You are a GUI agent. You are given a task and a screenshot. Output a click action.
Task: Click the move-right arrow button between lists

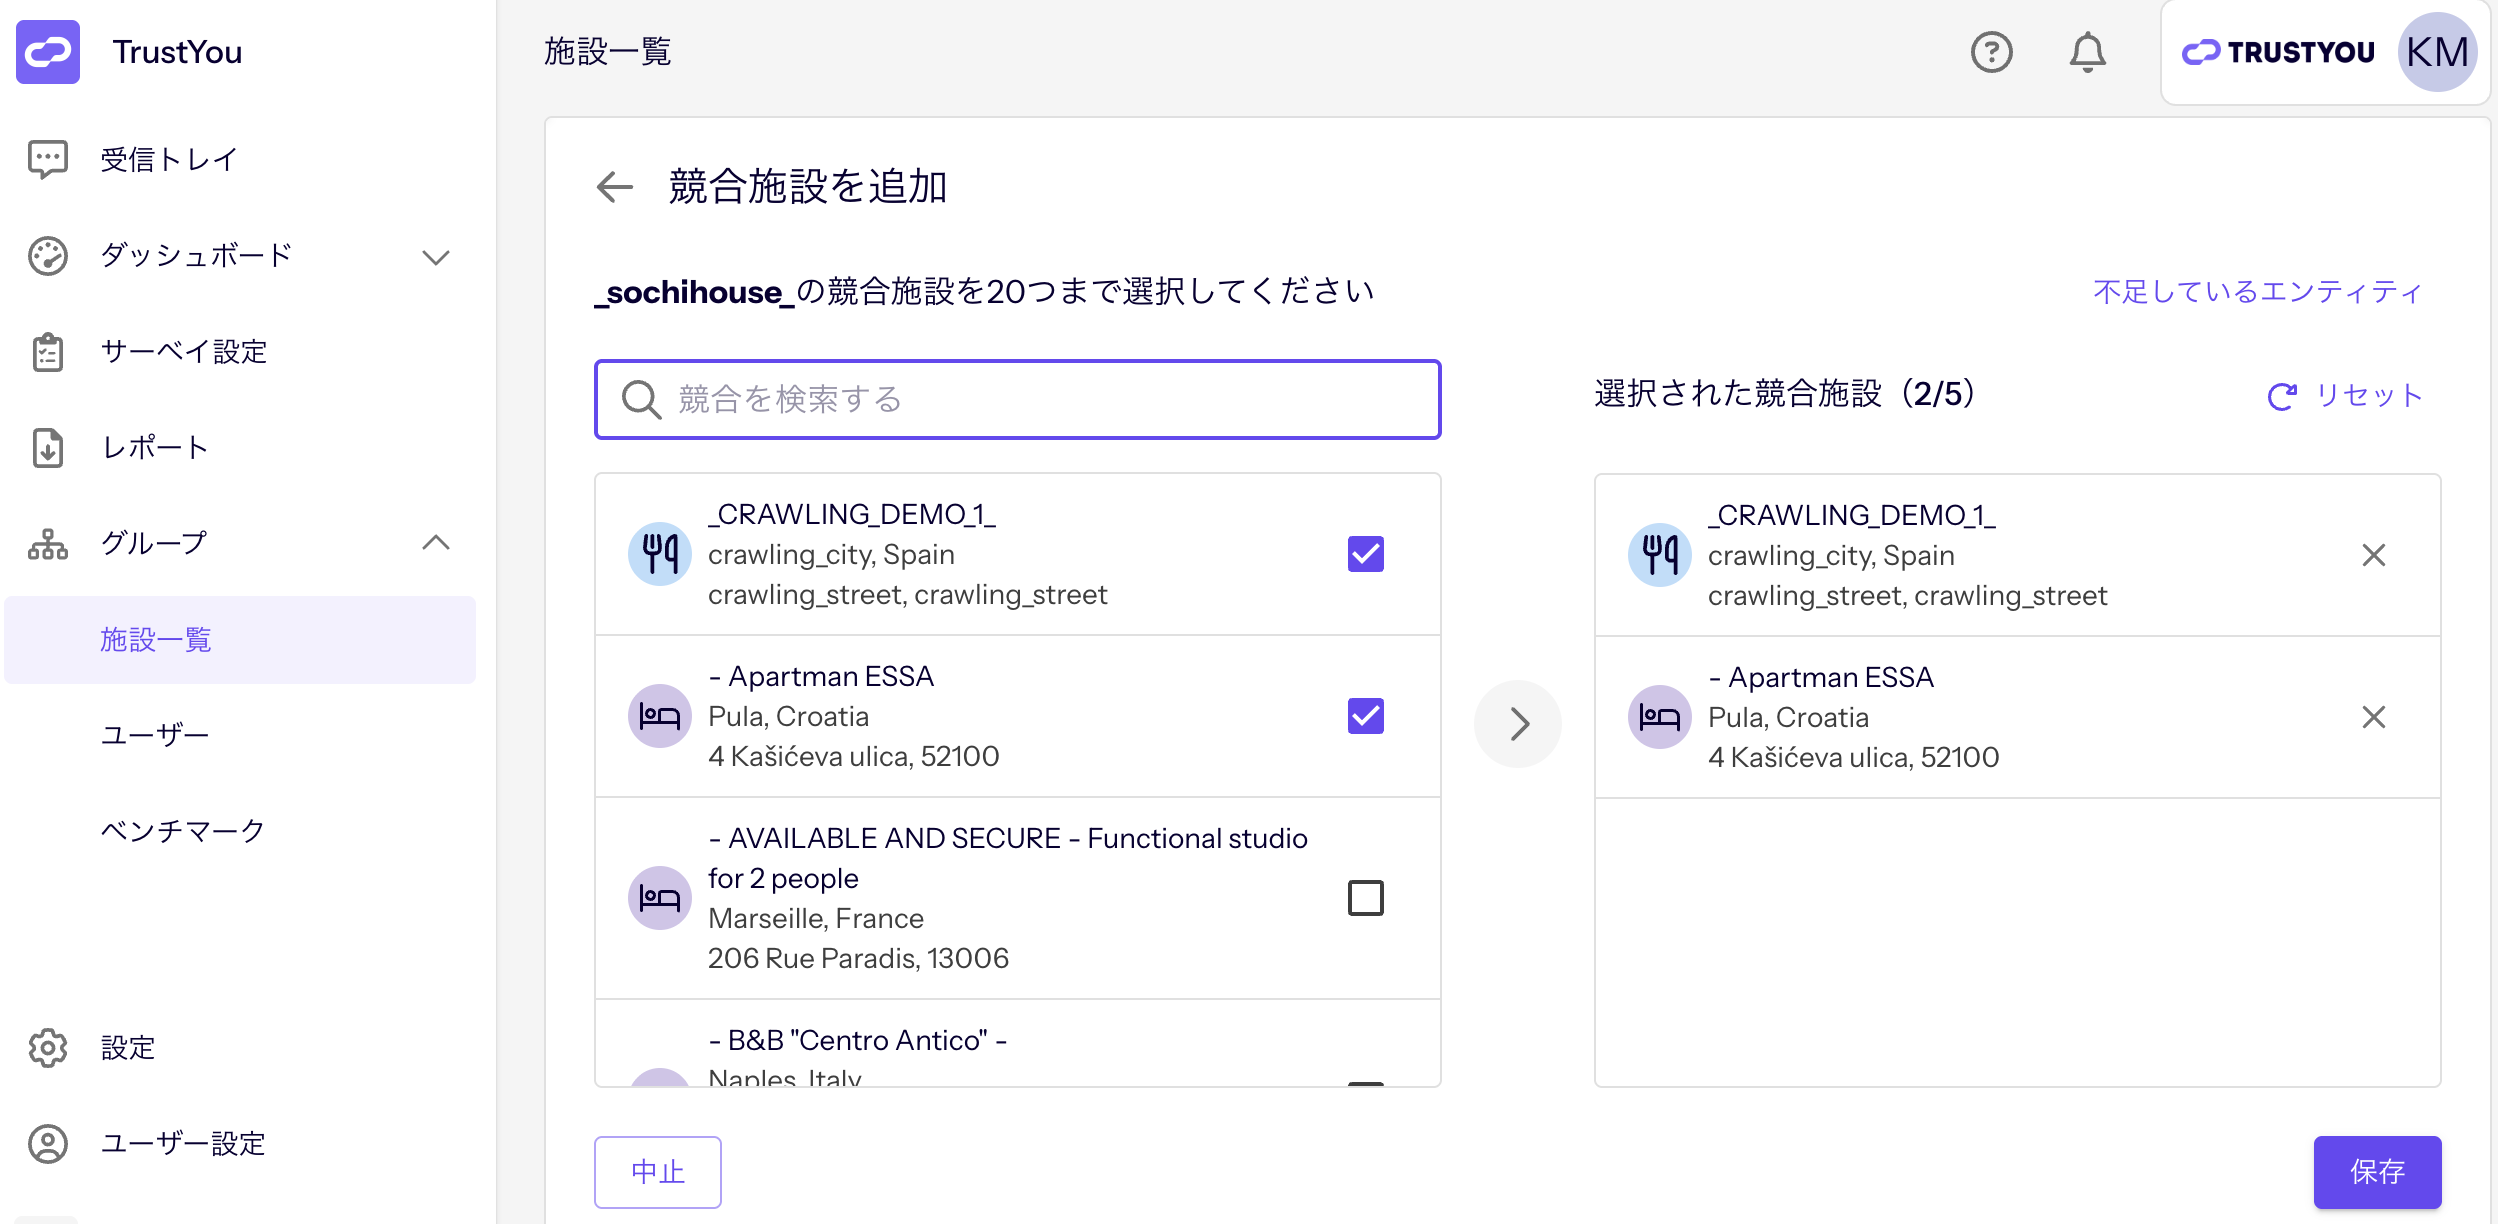1518,724
